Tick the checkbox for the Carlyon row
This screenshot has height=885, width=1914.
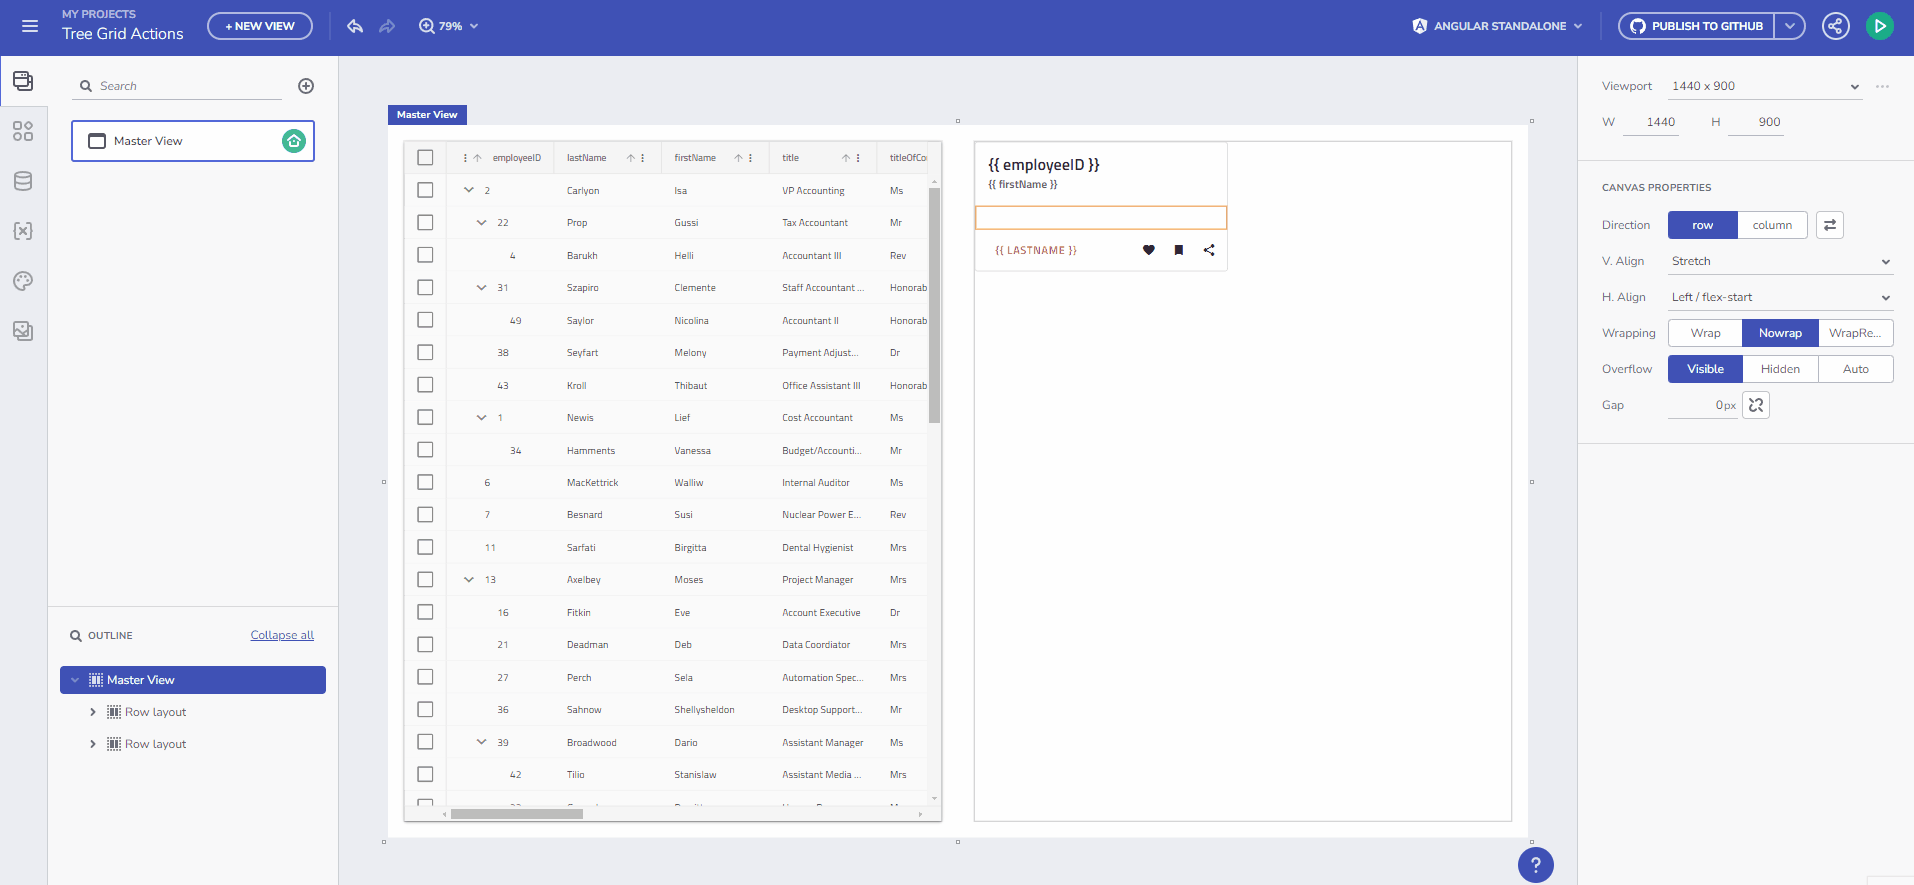coord(425,190)
